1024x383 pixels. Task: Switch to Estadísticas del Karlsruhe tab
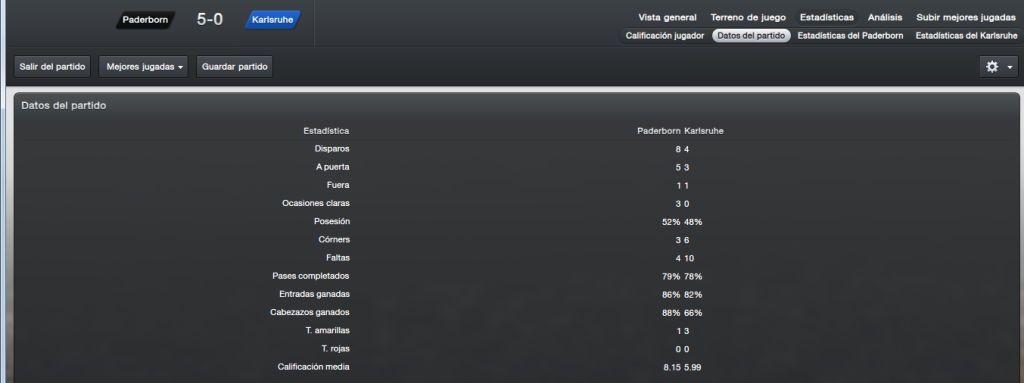click(966, 36)
